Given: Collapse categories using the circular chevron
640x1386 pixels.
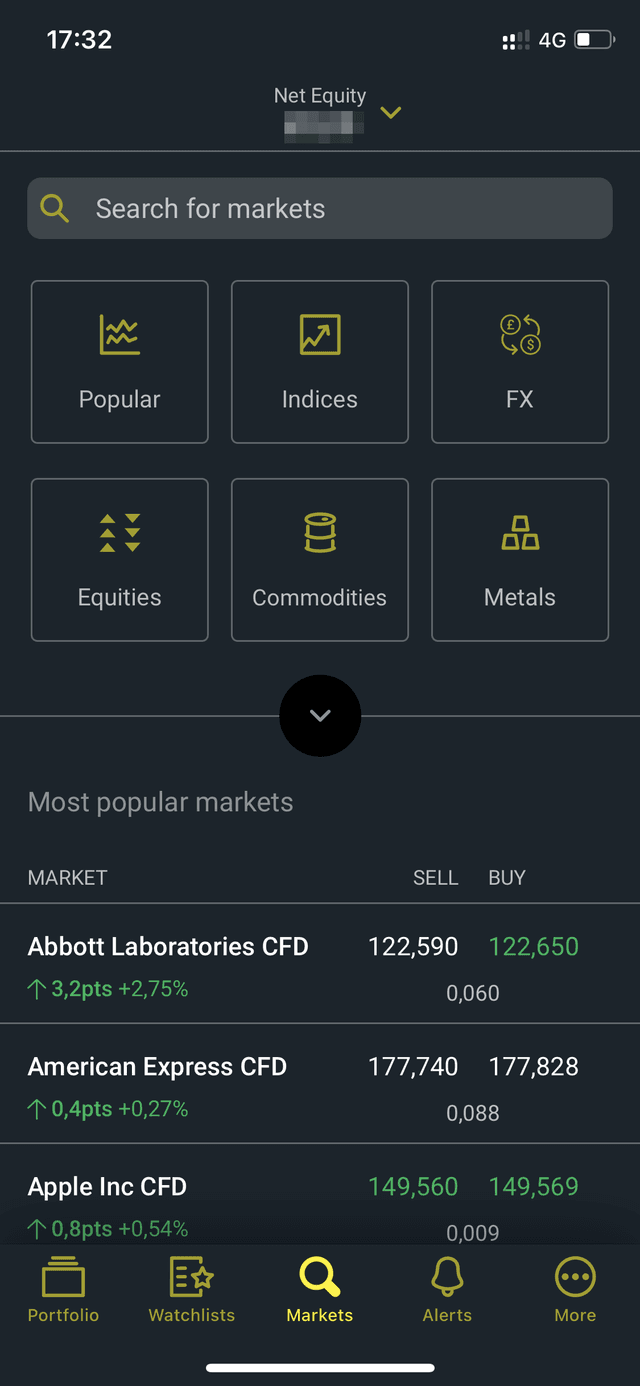Looking at the screenshot, I should (320, 716).
